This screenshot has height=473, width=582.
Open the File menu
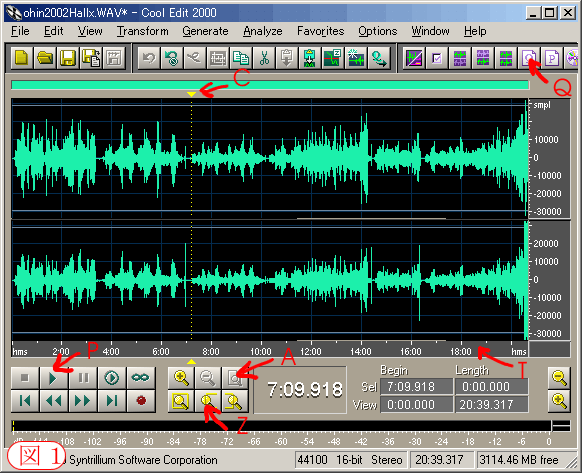pos(20,31)
